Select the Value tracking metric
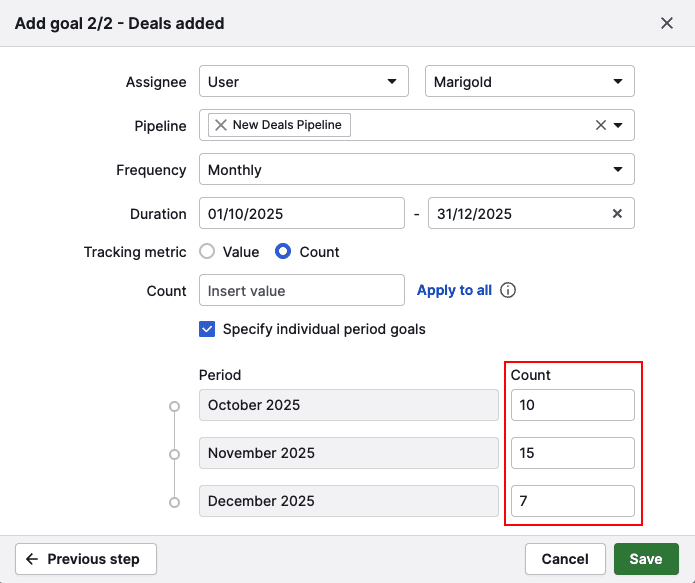695x583 pixels. point(208,252)
